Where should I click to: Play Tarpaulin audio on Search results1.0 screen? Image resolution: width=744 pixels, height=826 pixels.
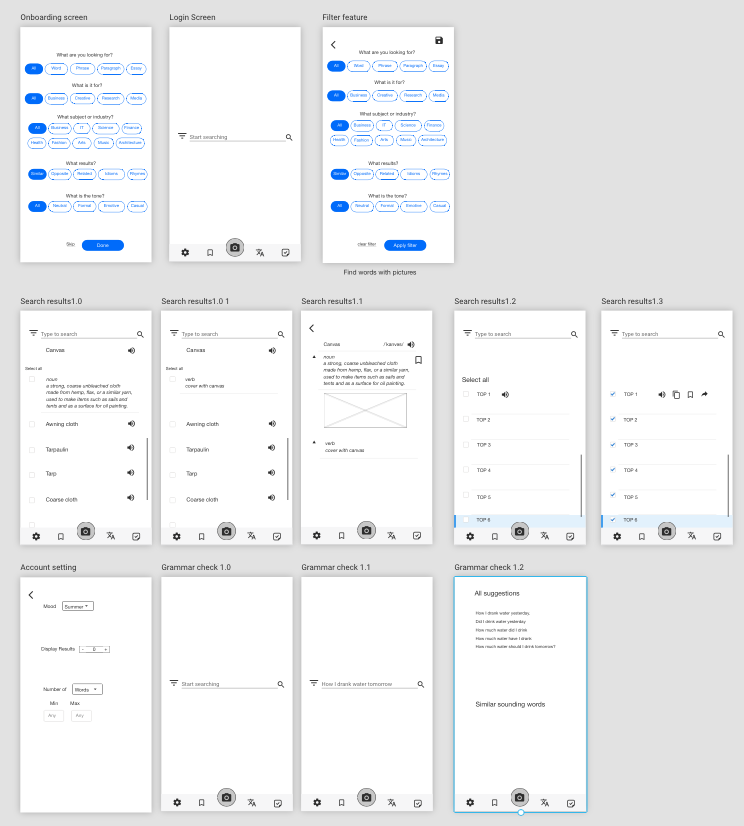131,449
